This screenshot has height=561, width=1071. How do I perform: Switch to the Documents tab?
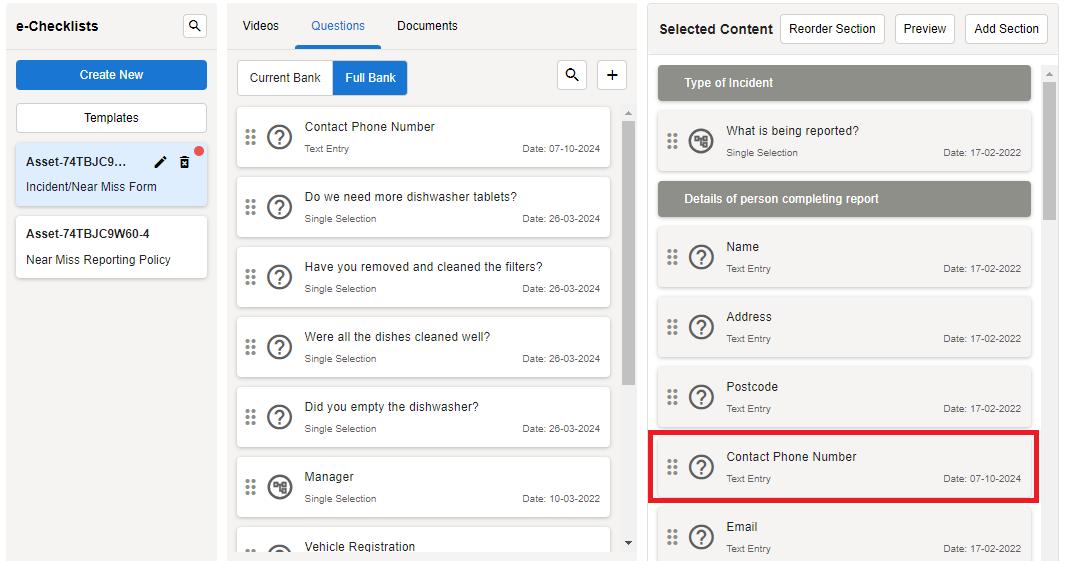(427, 26)
